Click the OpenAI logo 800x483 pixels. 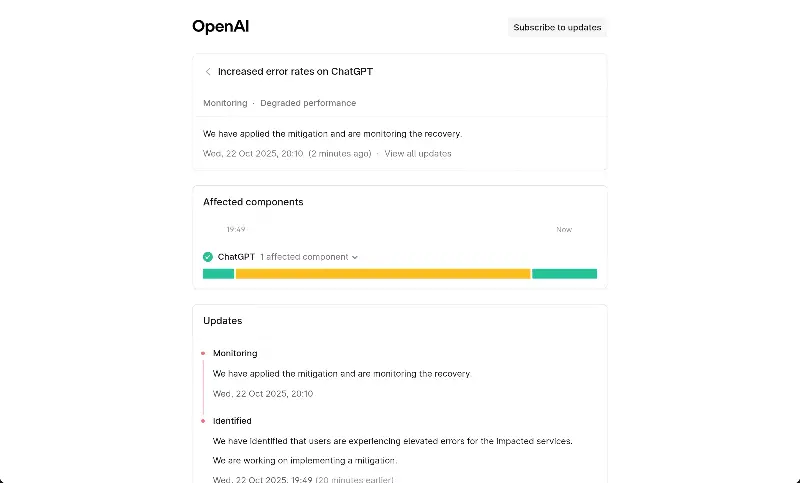(x=220, y=27)
